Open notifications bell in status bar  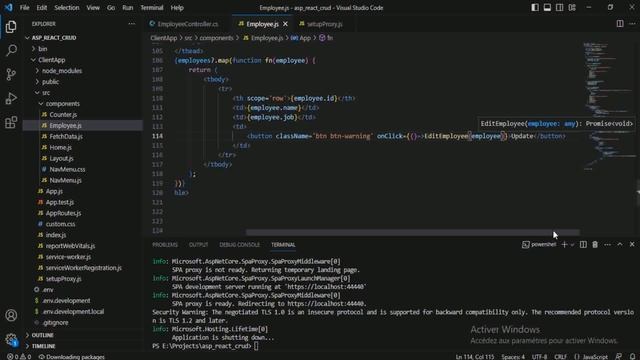(632, 357)
